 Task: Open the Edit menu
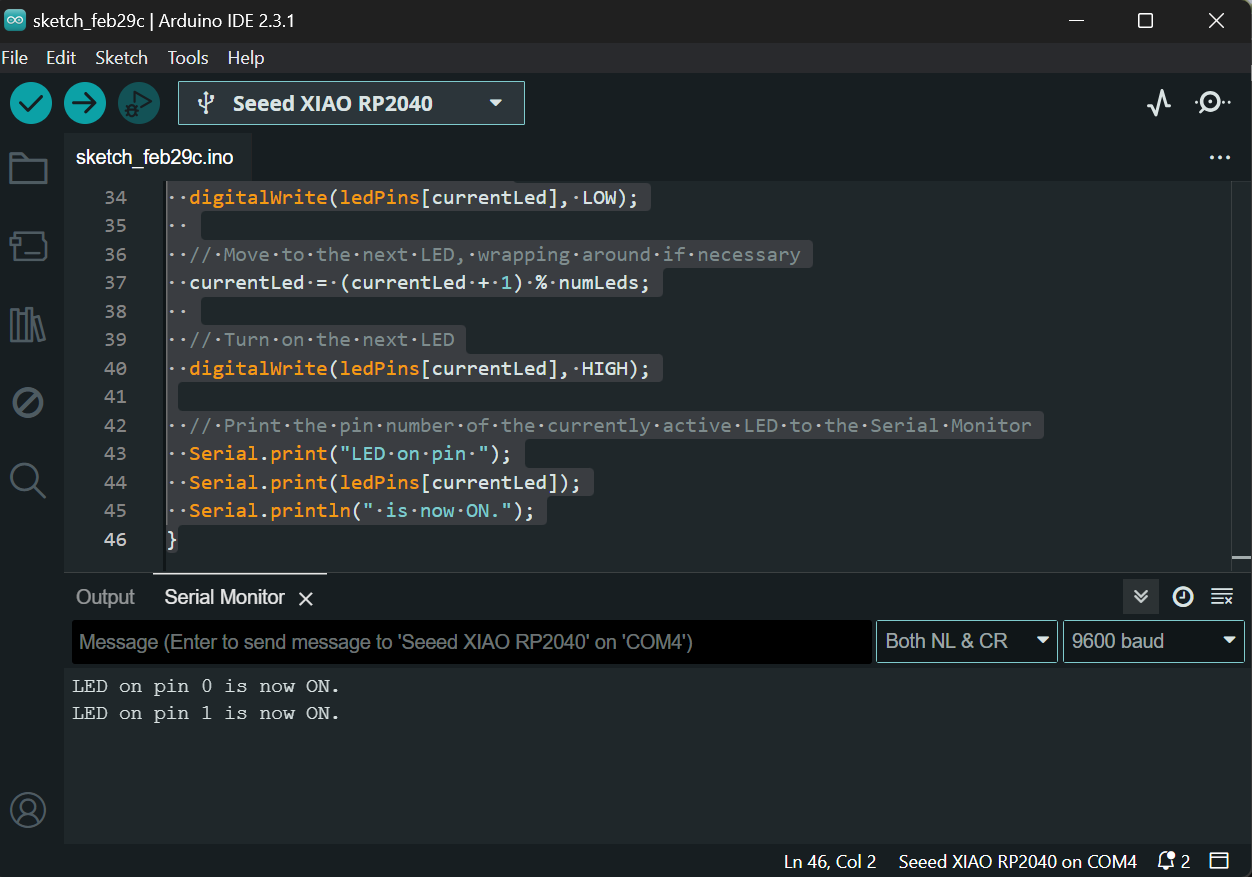[61, 58]
